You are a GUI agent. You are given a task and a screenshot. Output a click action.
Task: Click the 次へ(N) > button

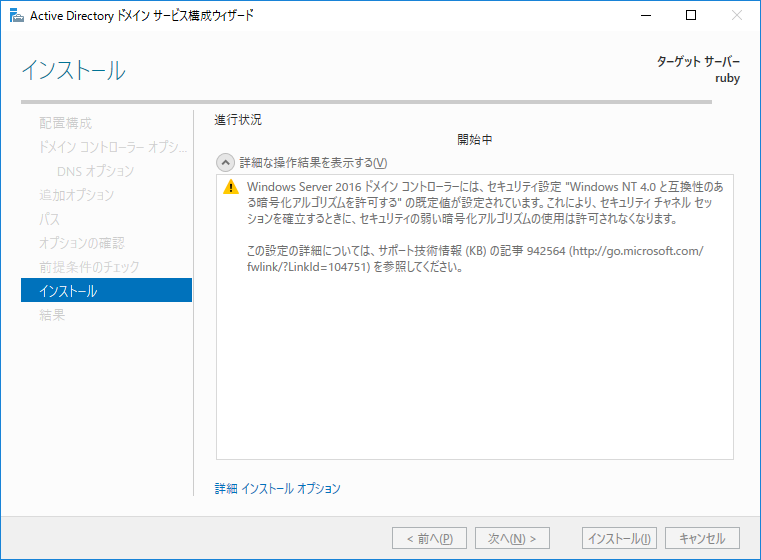(x=512, y=538)
